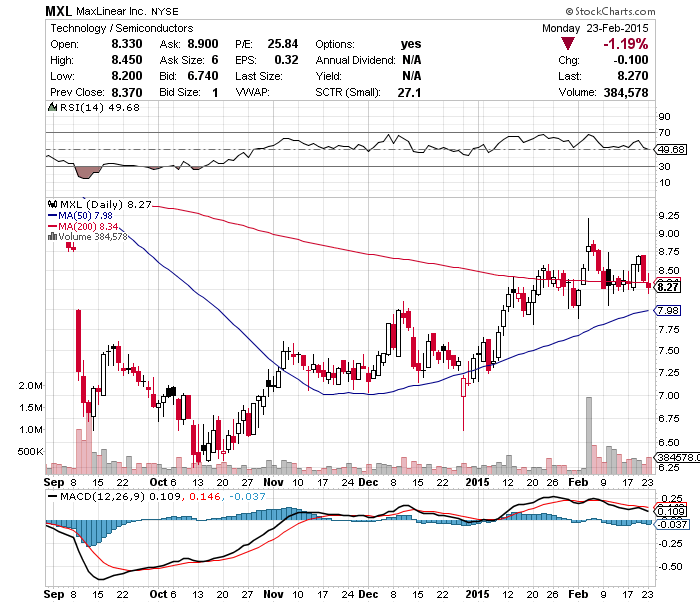Click the Last value 8.270
The image size is (700, 603).
633,76
